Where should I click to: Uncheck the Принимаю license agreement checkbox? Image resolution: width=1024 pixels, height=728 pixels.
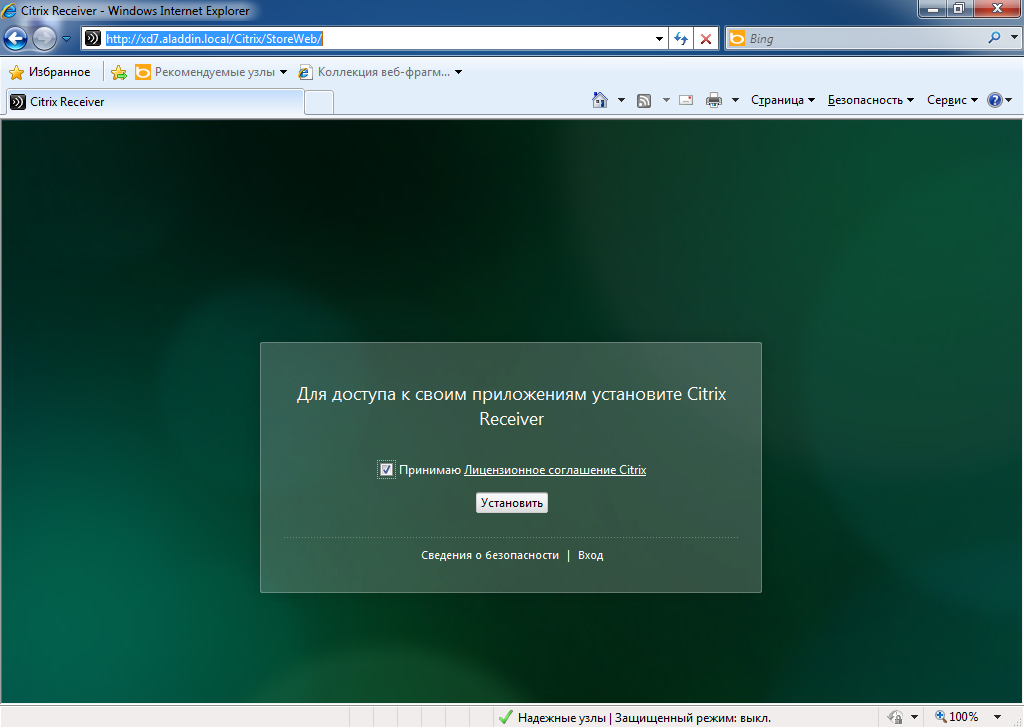(386, 469)
